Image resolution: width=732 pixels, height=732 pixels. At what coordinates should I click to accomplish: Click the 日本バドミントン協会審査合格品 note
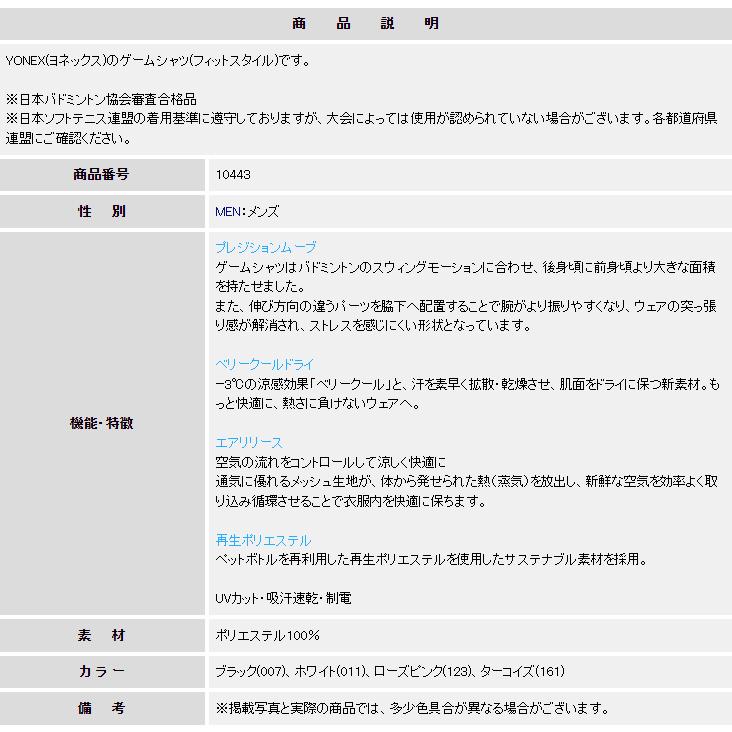[x=101, y=99]
